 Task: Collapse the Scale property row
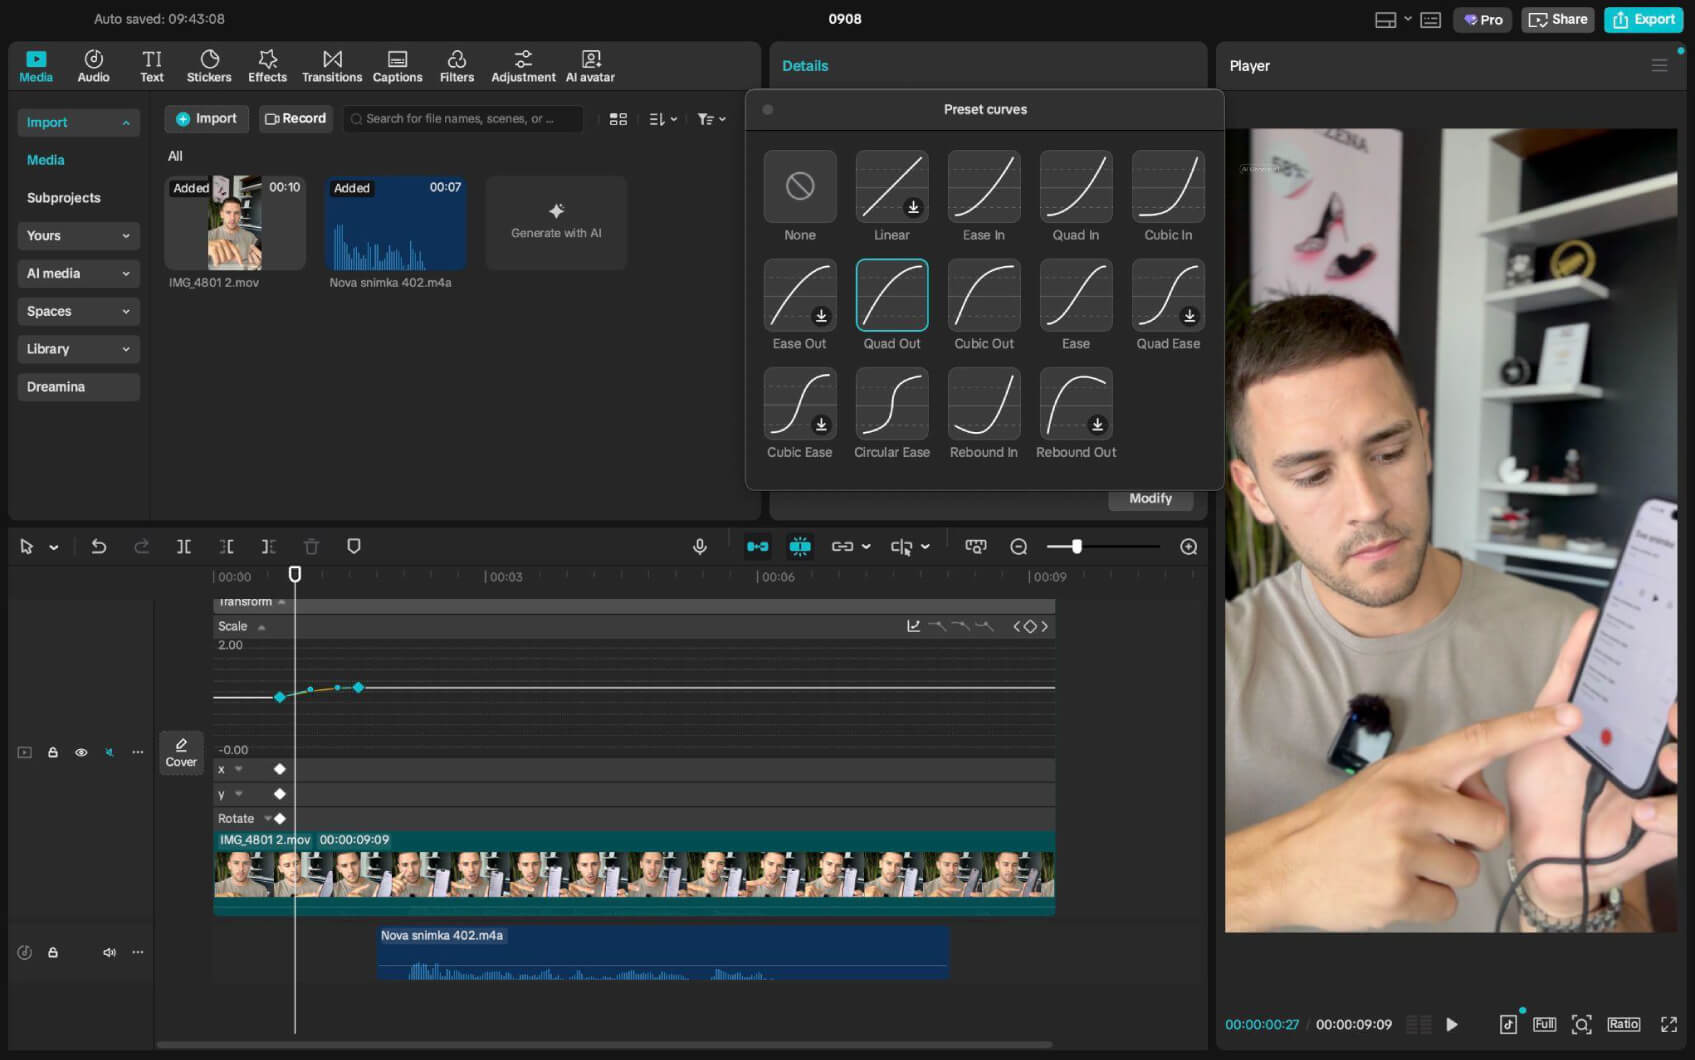(x=261, y=627)
